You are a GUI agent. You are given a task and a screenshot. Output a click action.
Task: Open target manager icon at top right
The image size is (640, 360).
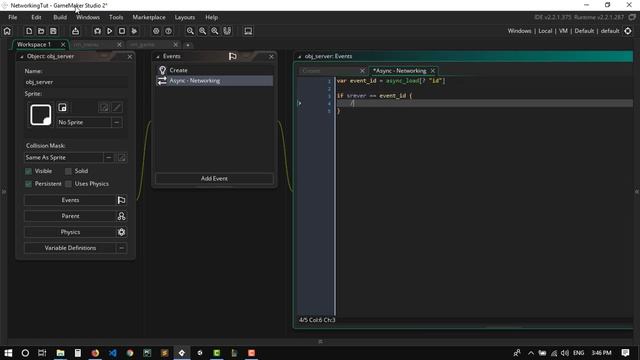coord(628,31)
